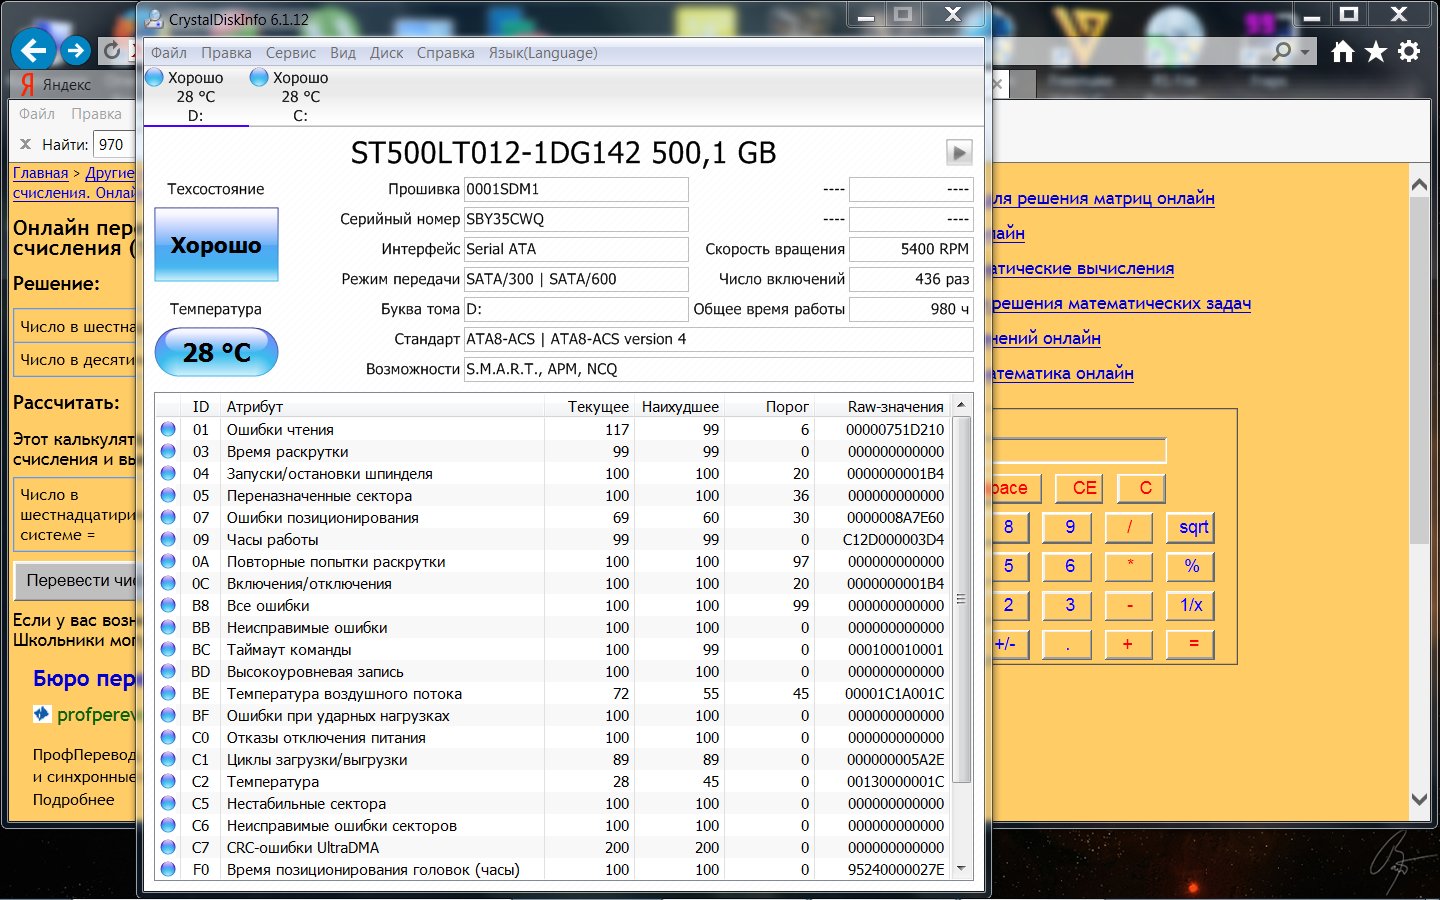Click the status orb for Часы работы
Image resolution: width=1440 pixels, height=900 pixels.
(x=168, y=539)
